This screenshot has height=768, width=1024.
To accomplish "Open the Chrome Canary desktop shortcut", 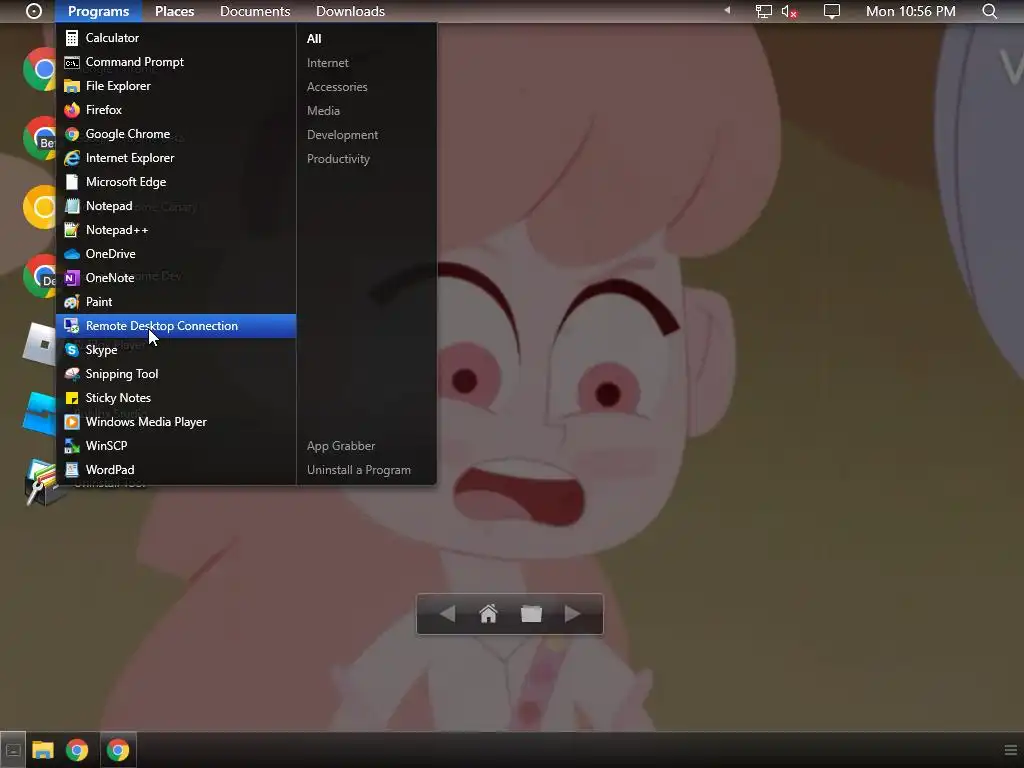I will coord(40,207).
